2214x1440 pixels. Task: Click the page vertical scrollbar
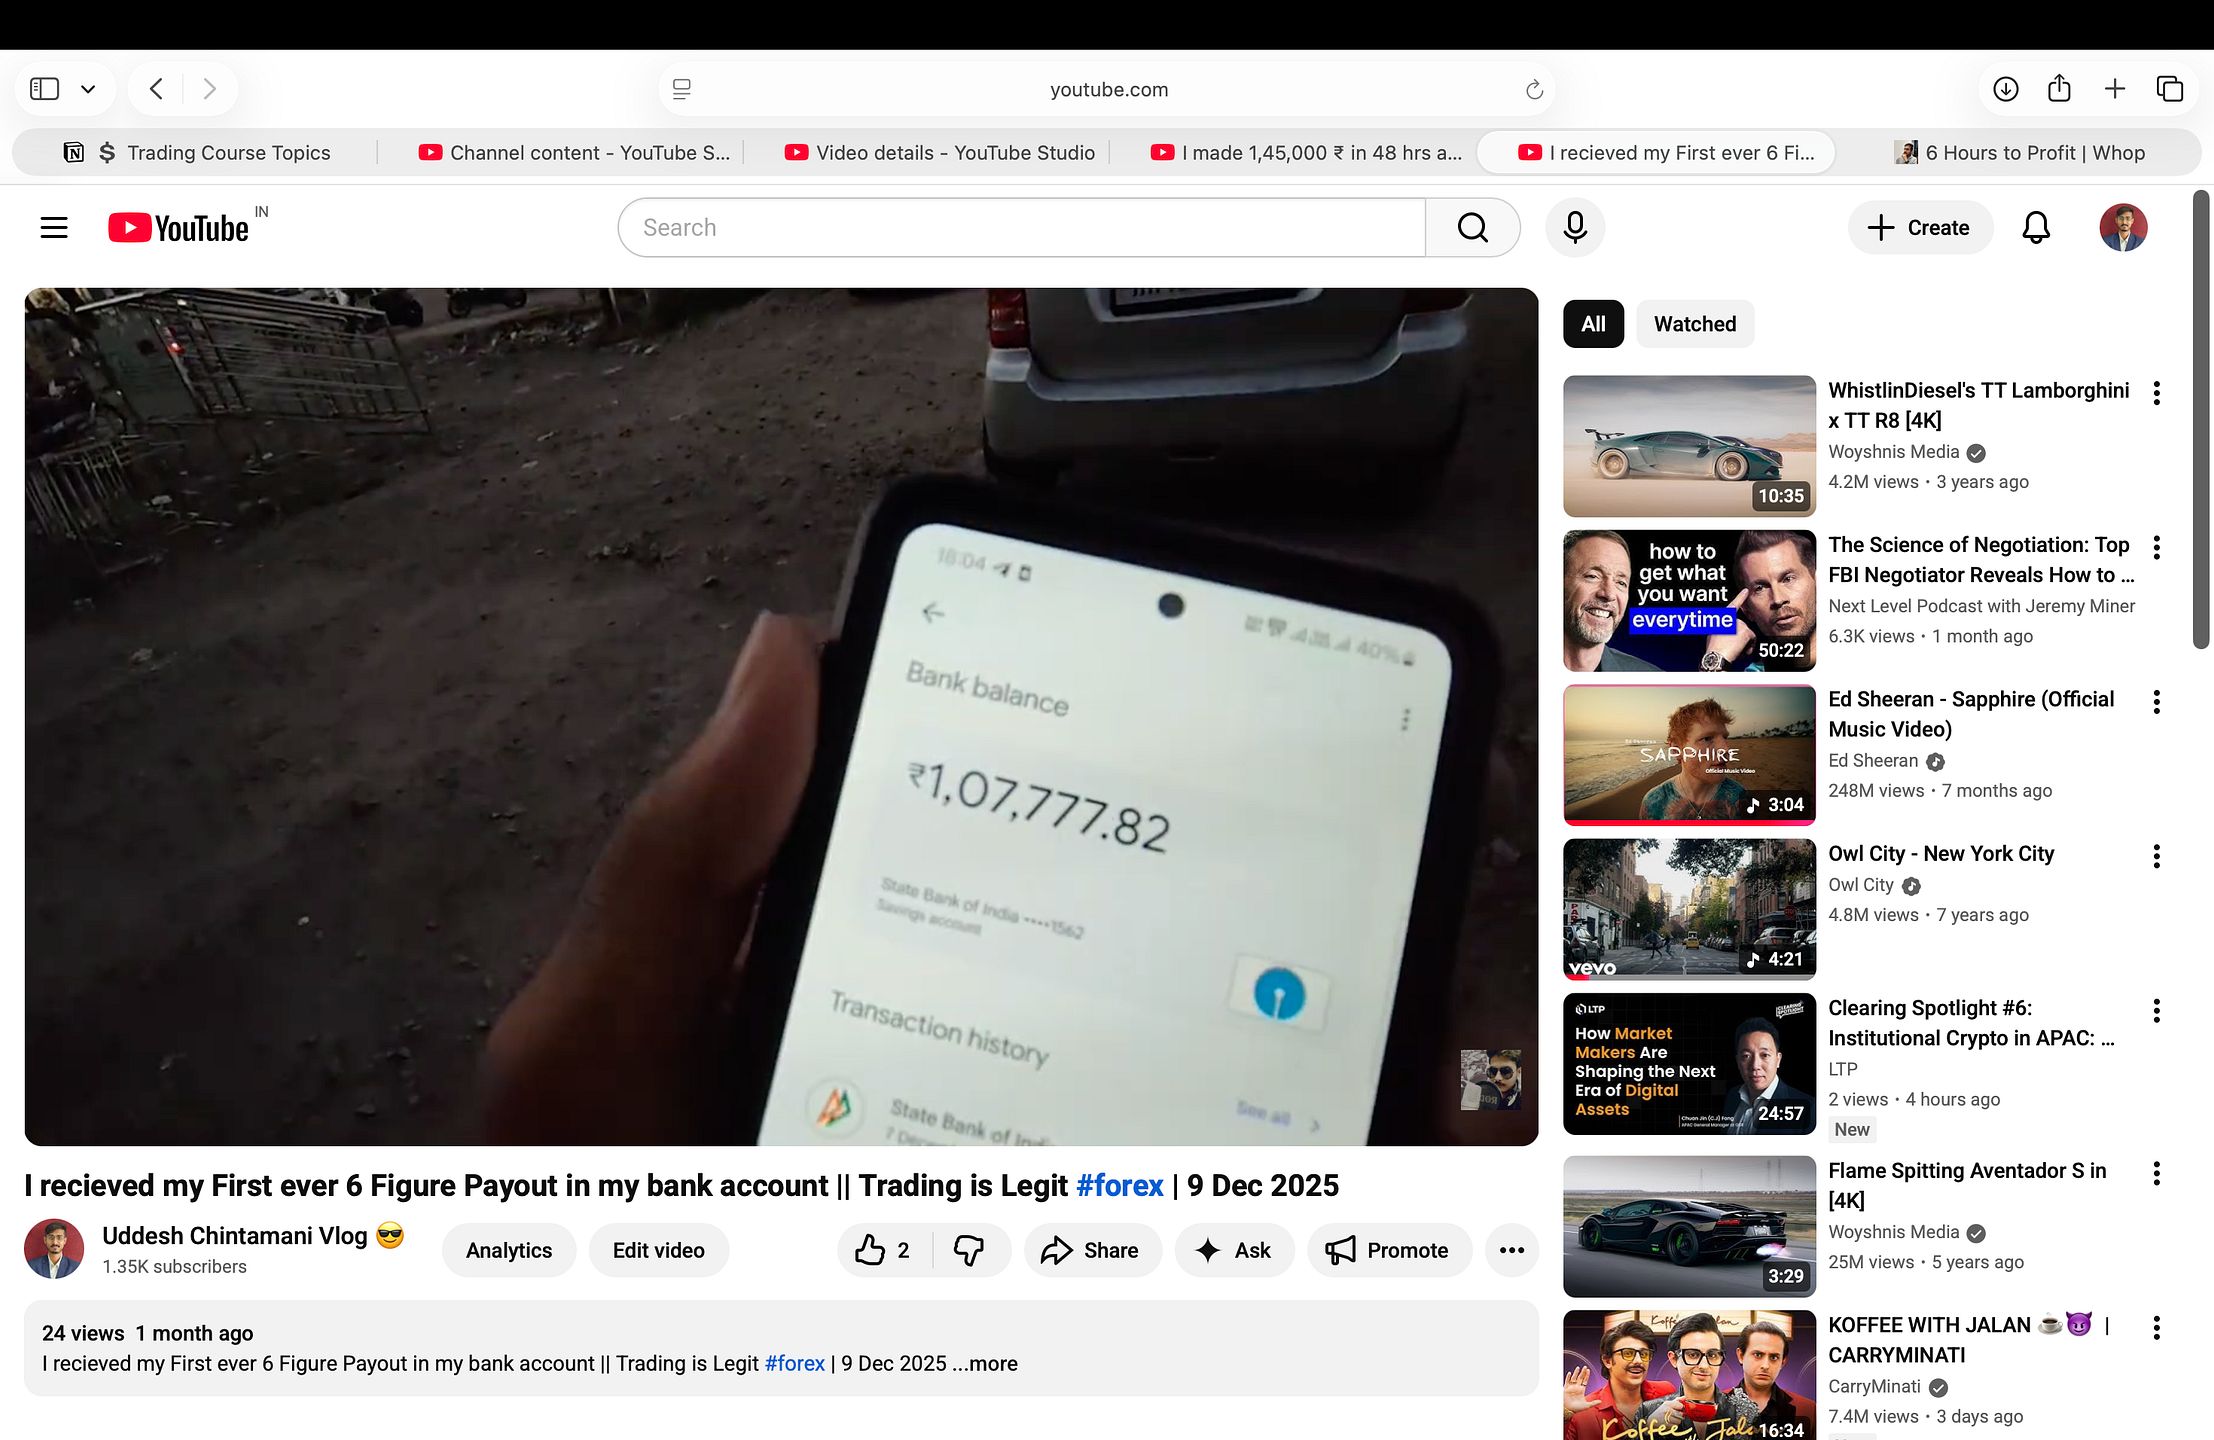click(2201, 420)
